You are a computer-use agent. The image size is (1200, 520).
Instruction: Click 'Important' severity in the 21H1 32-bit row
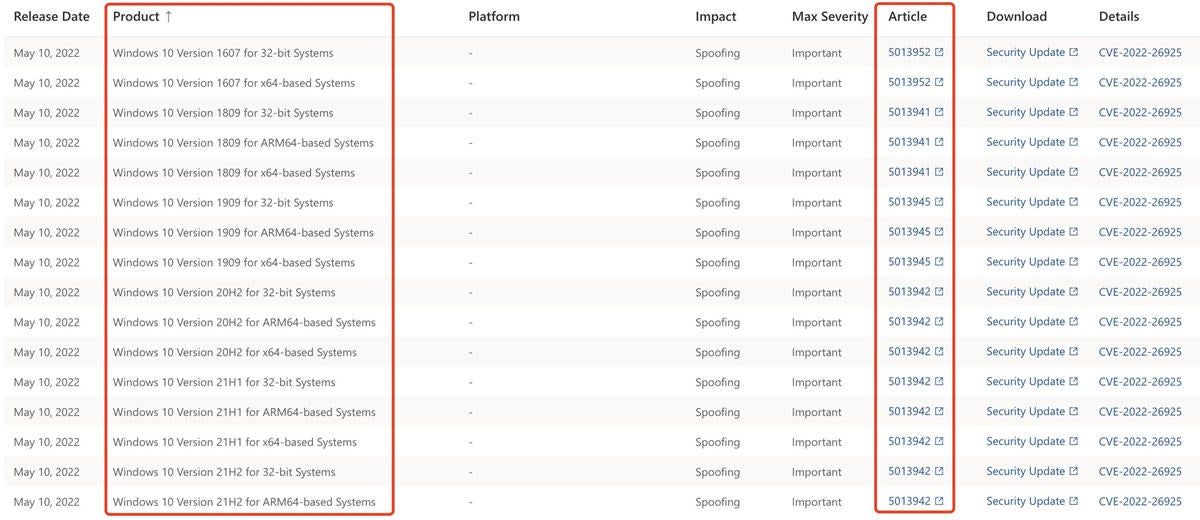coord(817,383)
